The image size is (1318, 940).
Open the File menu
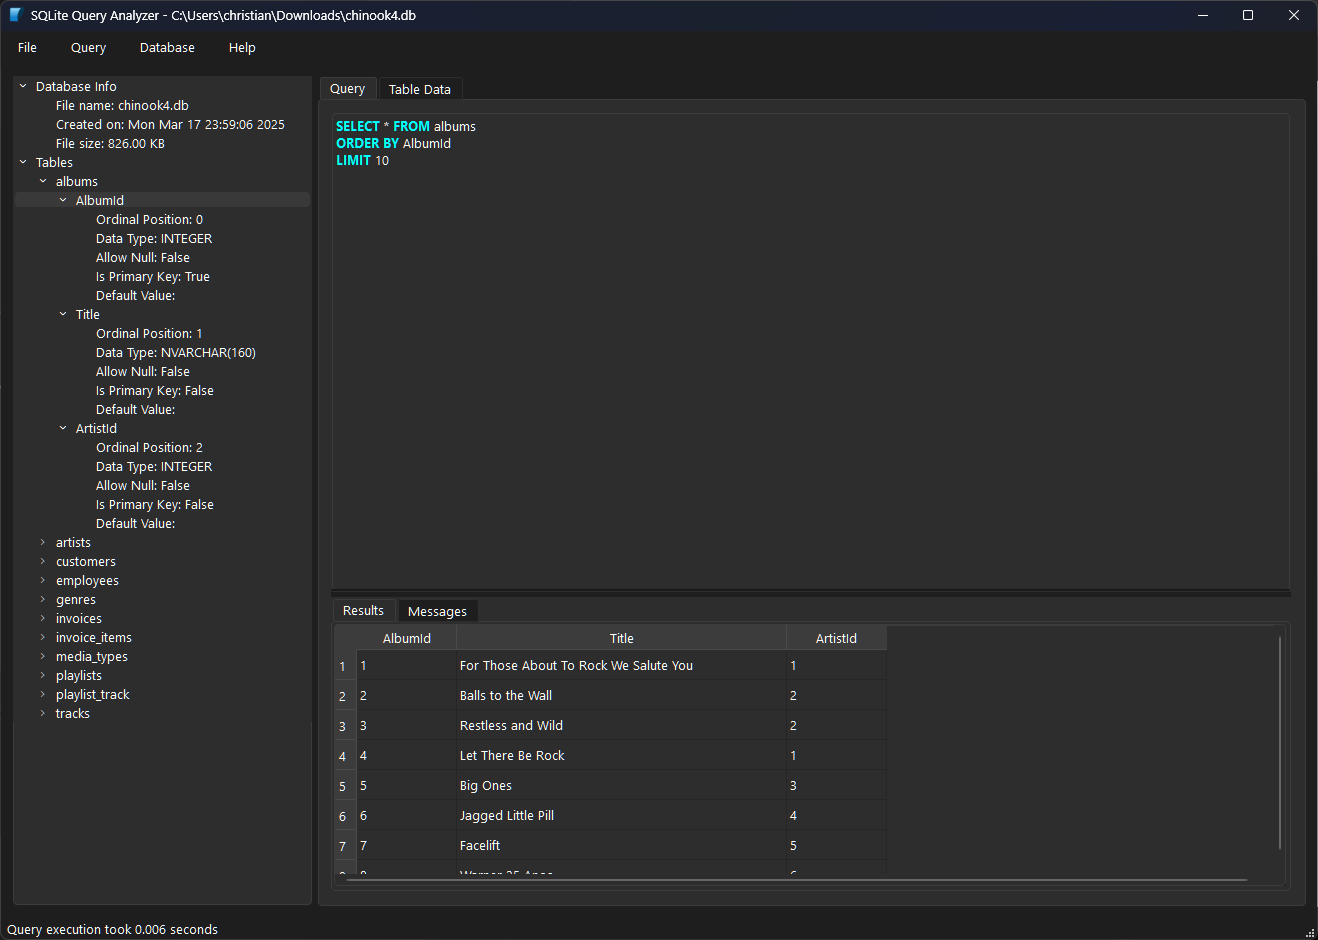coord(26,47)
